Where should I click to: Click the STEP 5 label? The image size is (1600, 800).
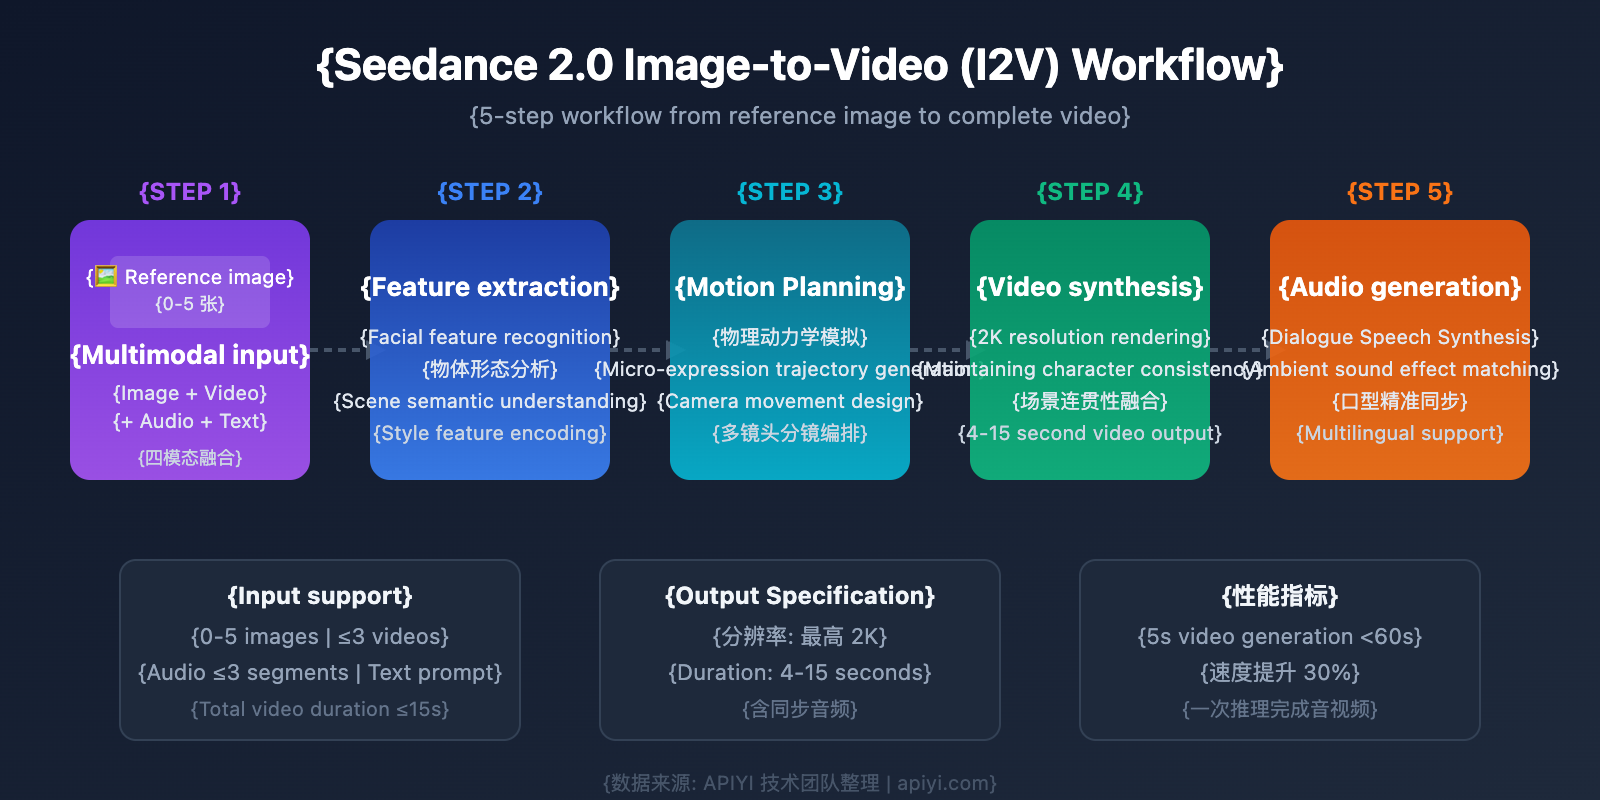click(1400, 192)
